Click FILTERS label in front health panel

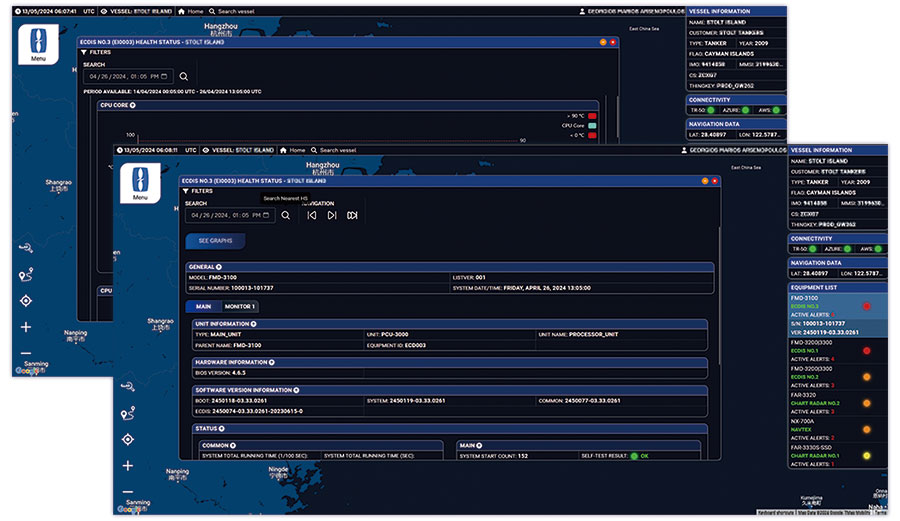pyautogui.click(x=202, y=191)
